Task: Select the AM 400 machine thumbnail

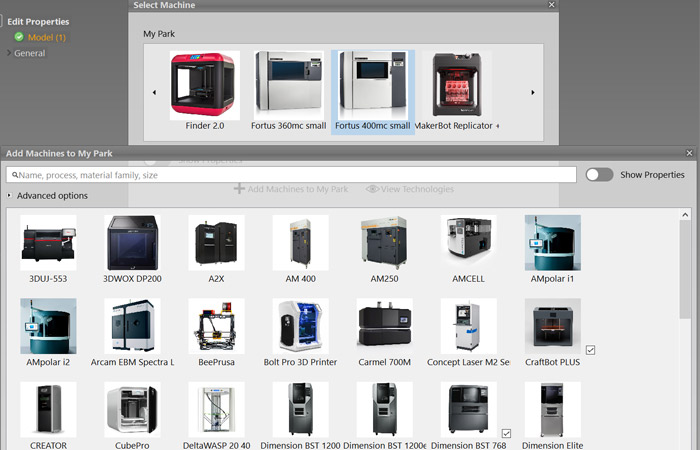Action: 300,242
